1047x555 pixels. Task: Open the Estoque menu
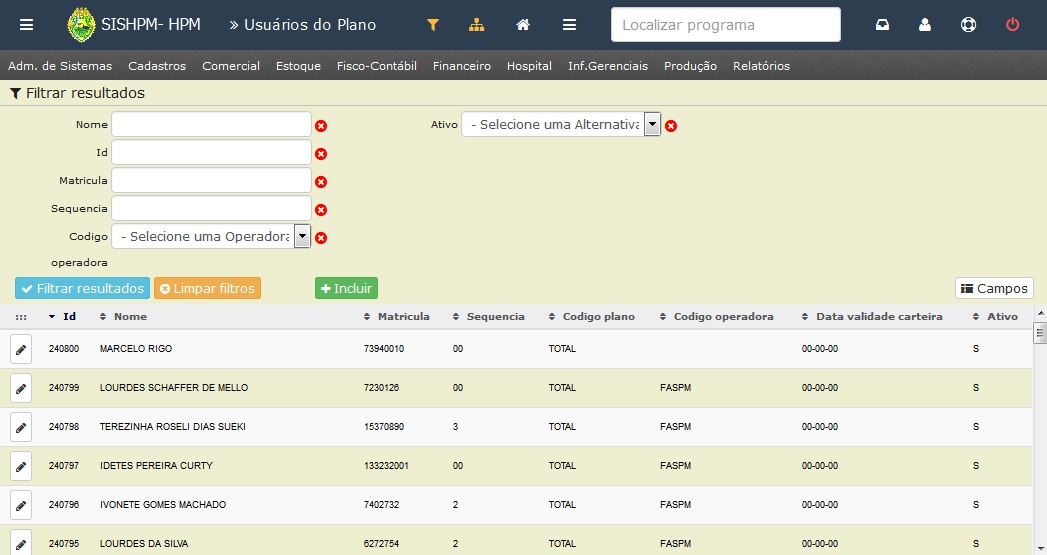tap(298, 65)
